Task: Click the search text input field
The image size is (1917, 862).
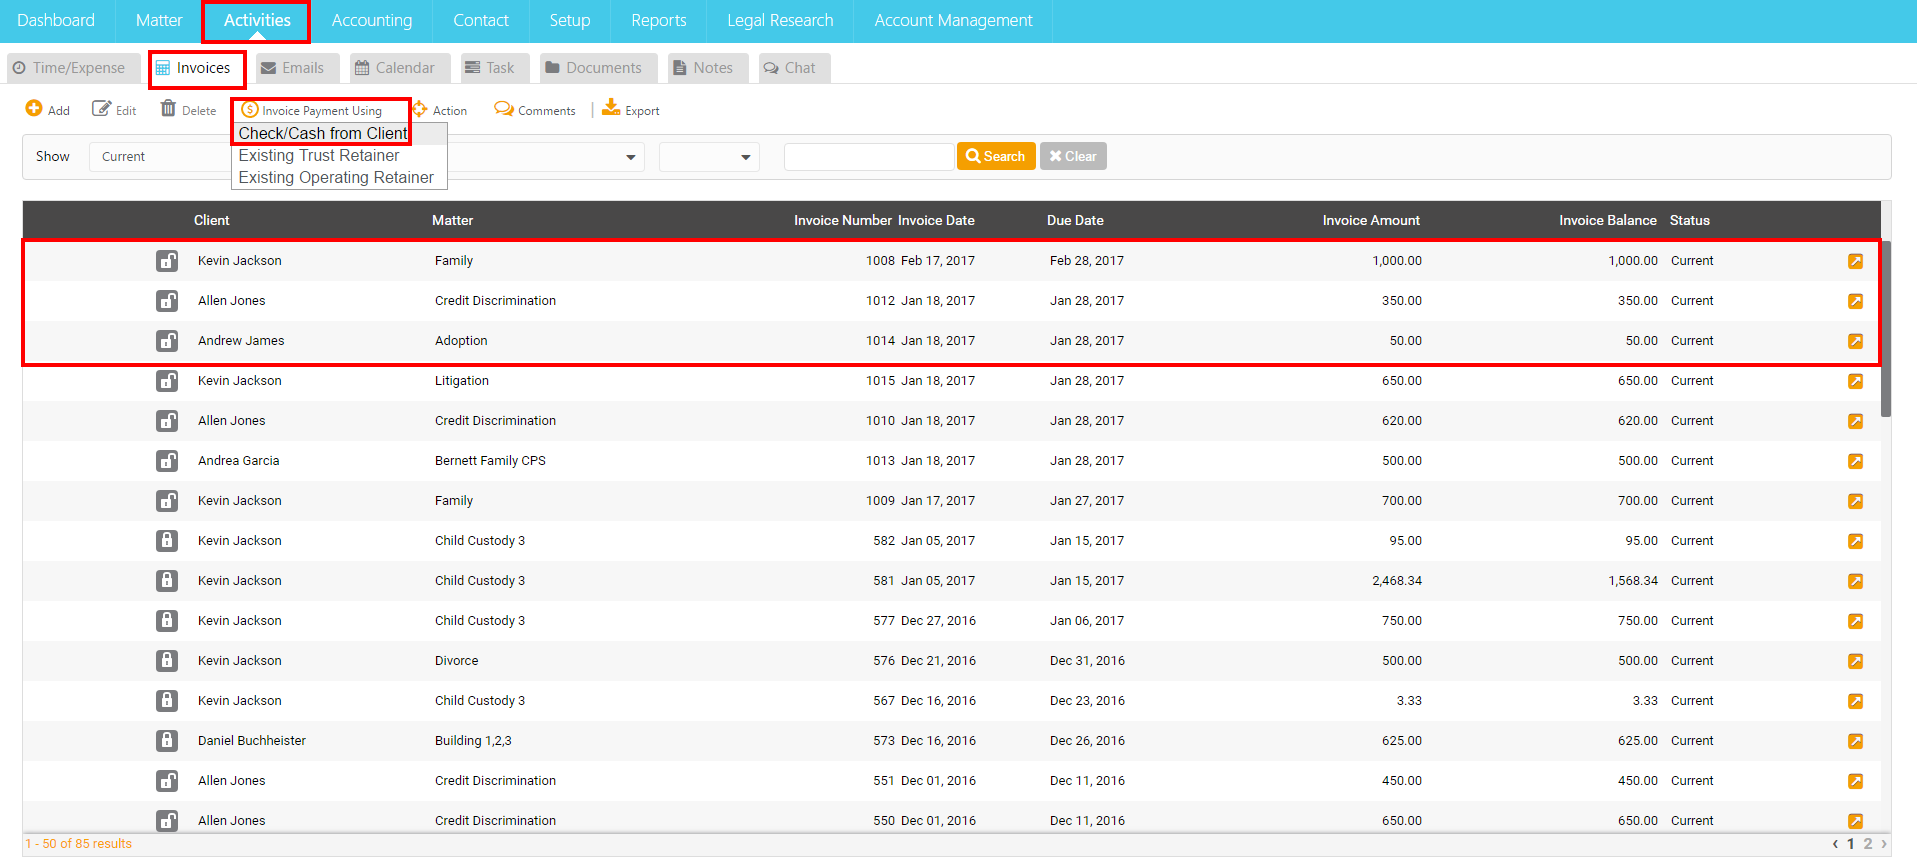Action: click(868, 157)
